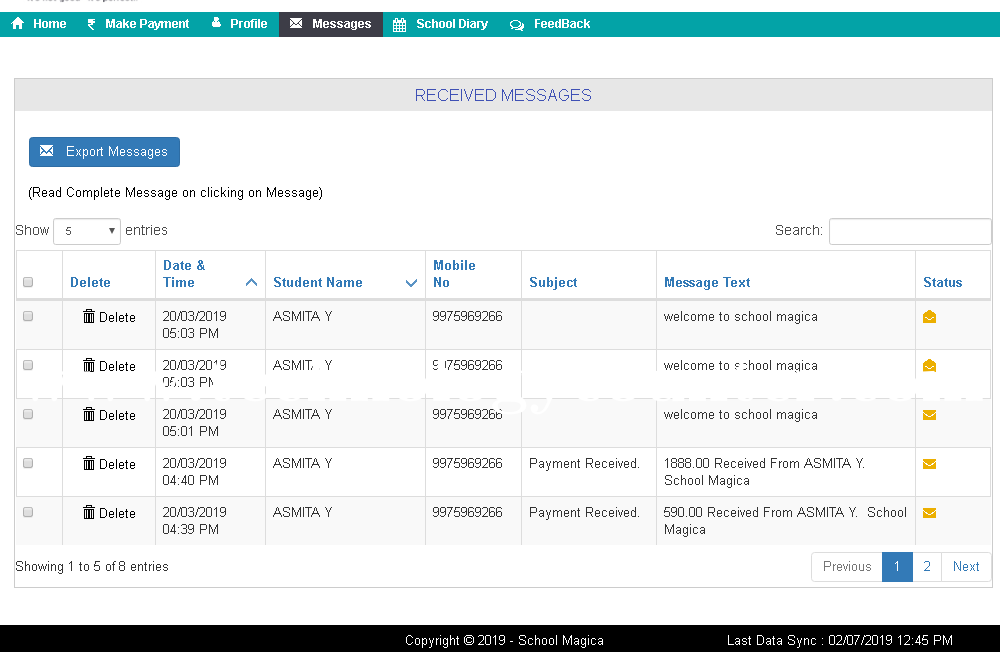This screenshot has height=652, width=1000.
Task: Sort by Date & Time using the up chevron
Action: coord(251,282)
